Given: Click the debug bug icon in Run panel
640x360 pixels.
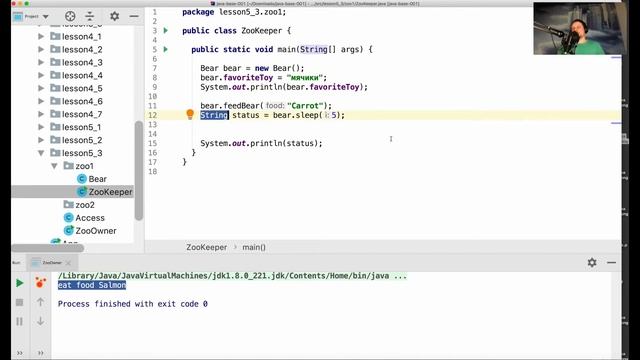Looking at the screenshot, I should click(40, 282).
